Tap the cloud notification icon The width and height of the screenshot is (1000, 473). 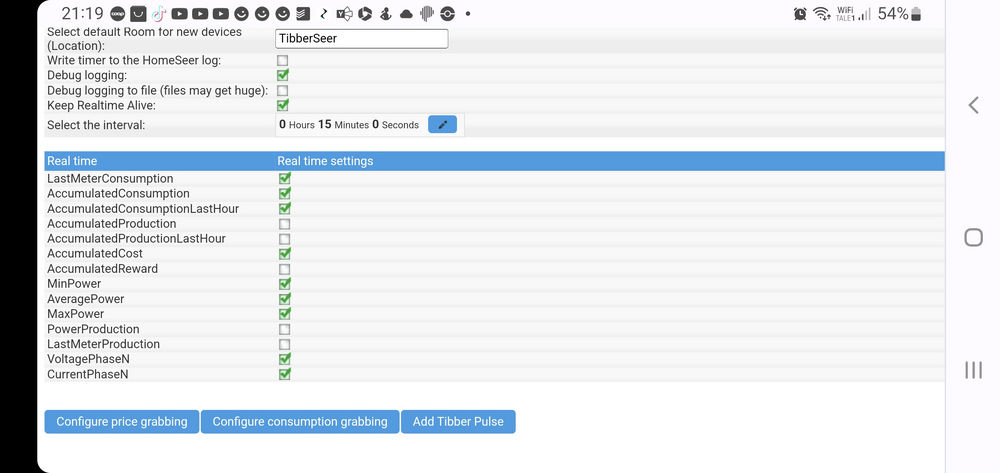(406, 14)
